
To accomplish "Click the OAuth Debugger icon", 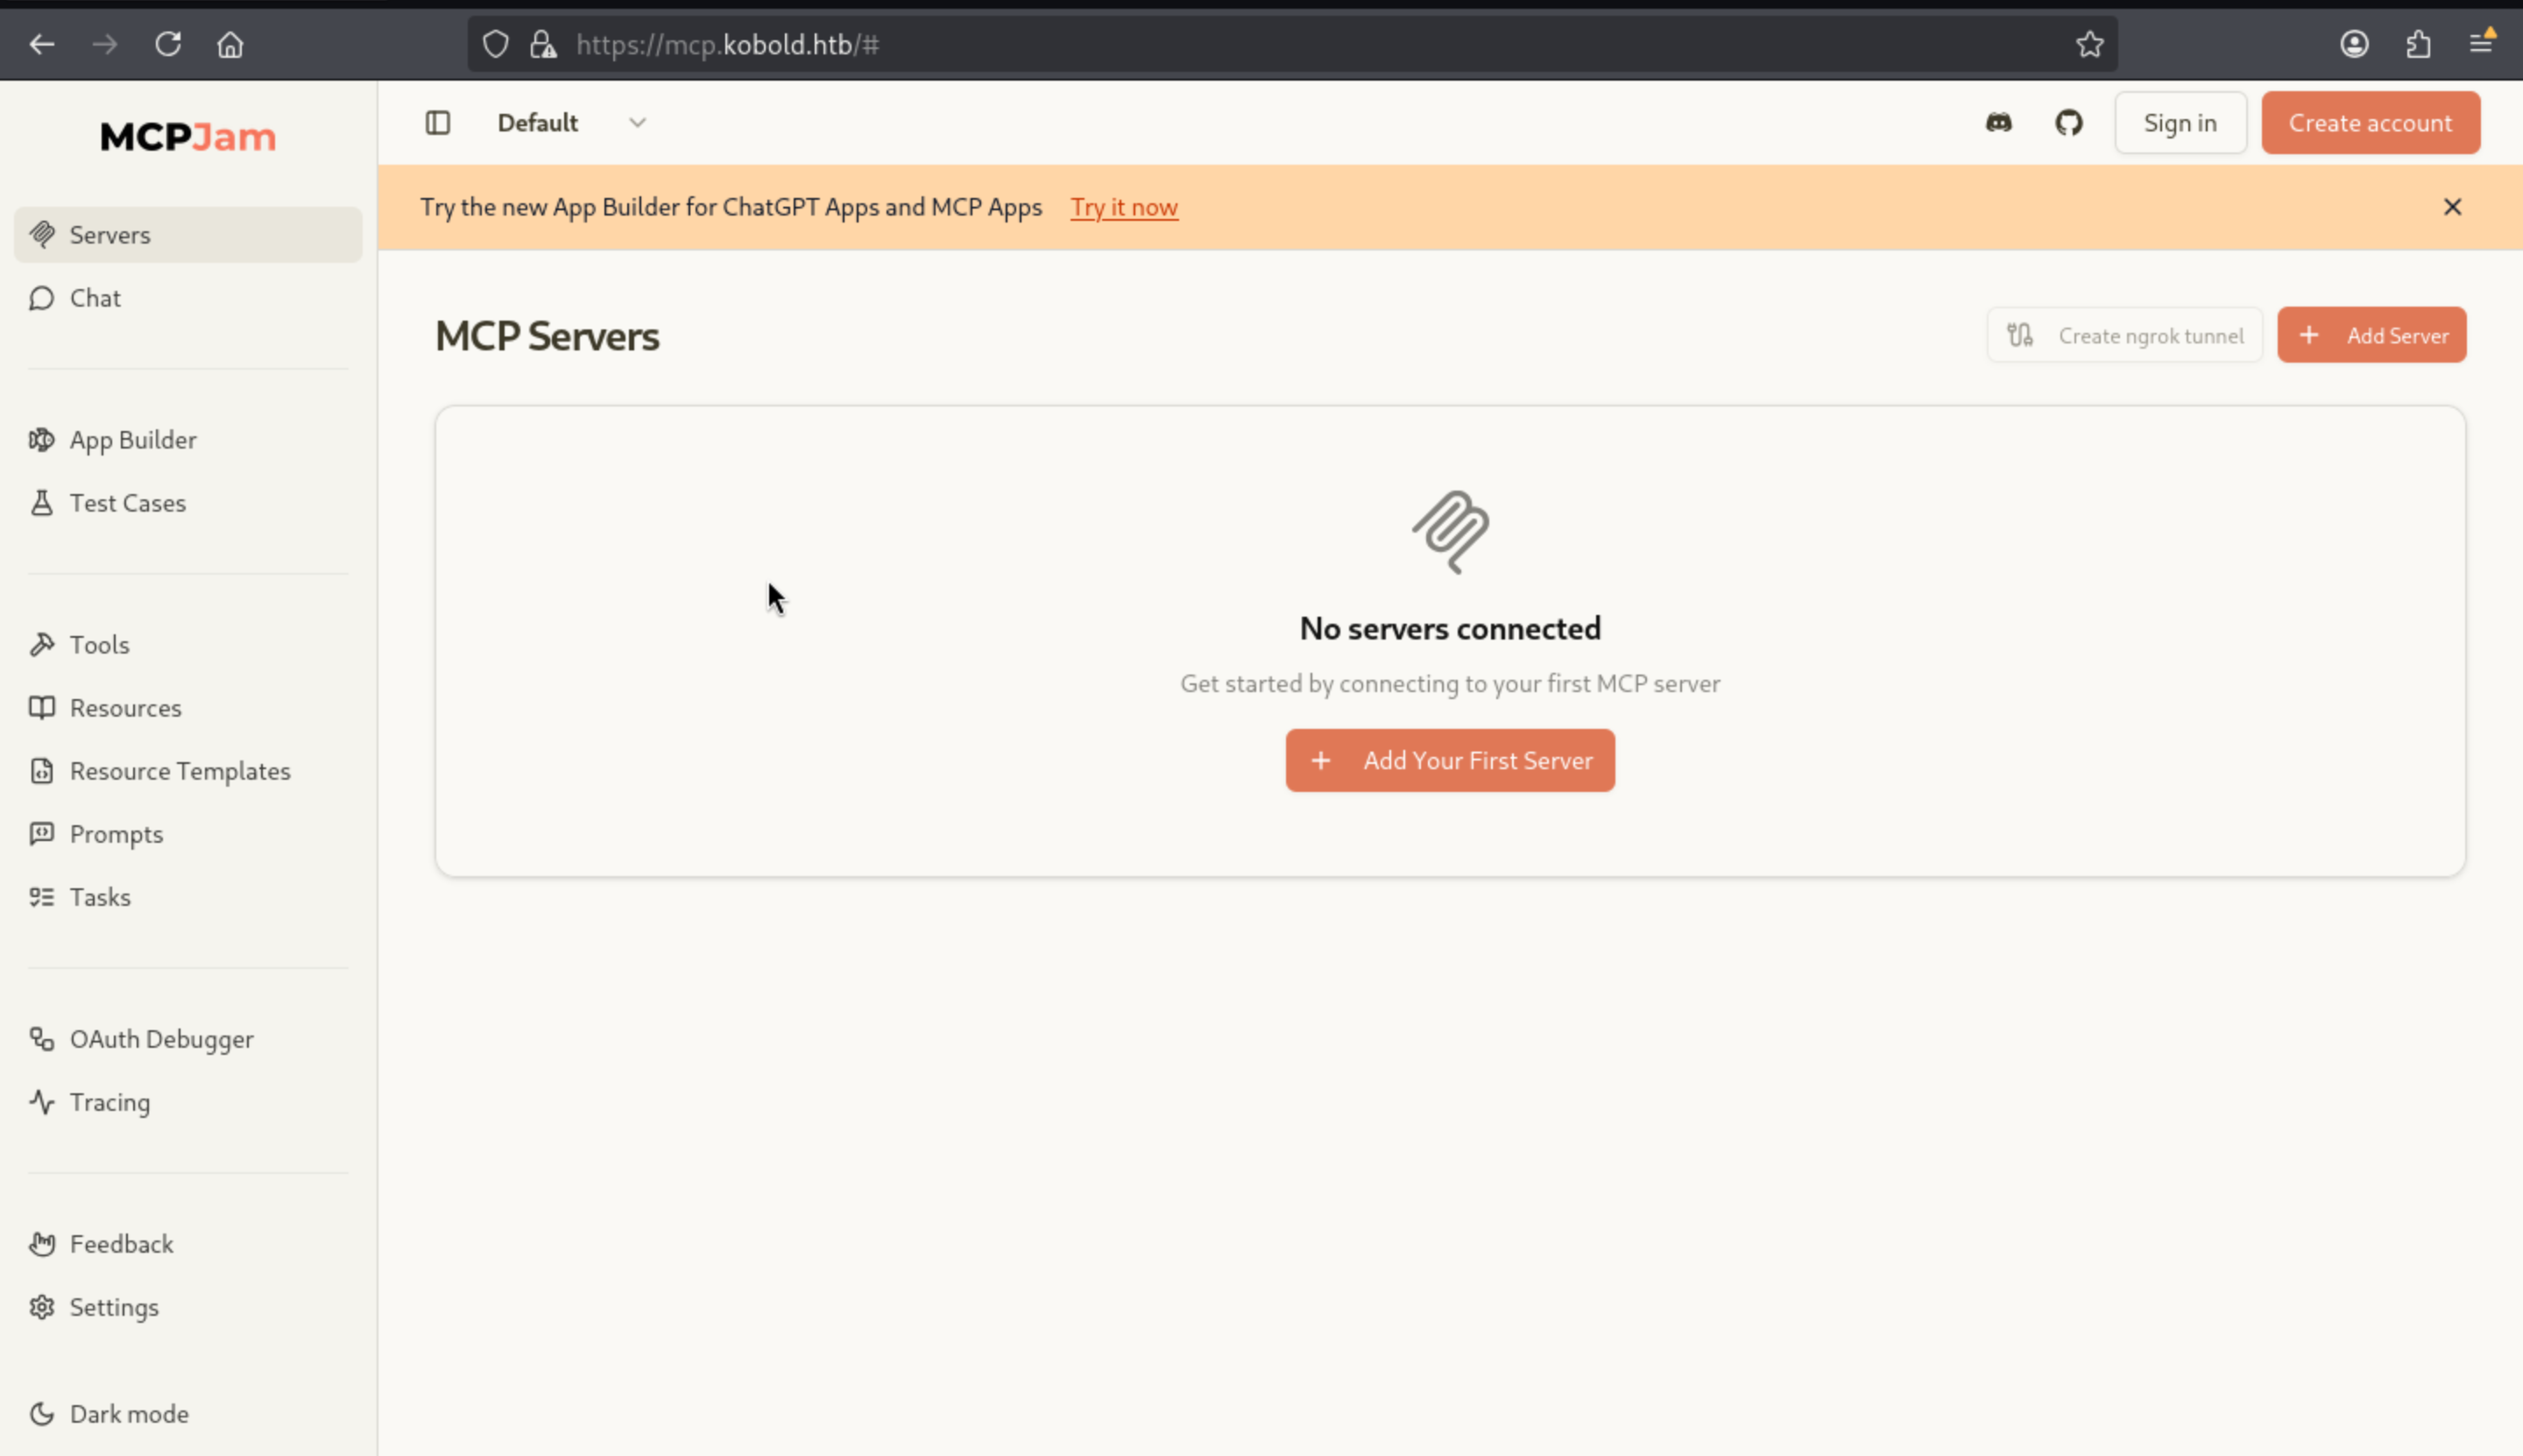I will pos(42,1039).
